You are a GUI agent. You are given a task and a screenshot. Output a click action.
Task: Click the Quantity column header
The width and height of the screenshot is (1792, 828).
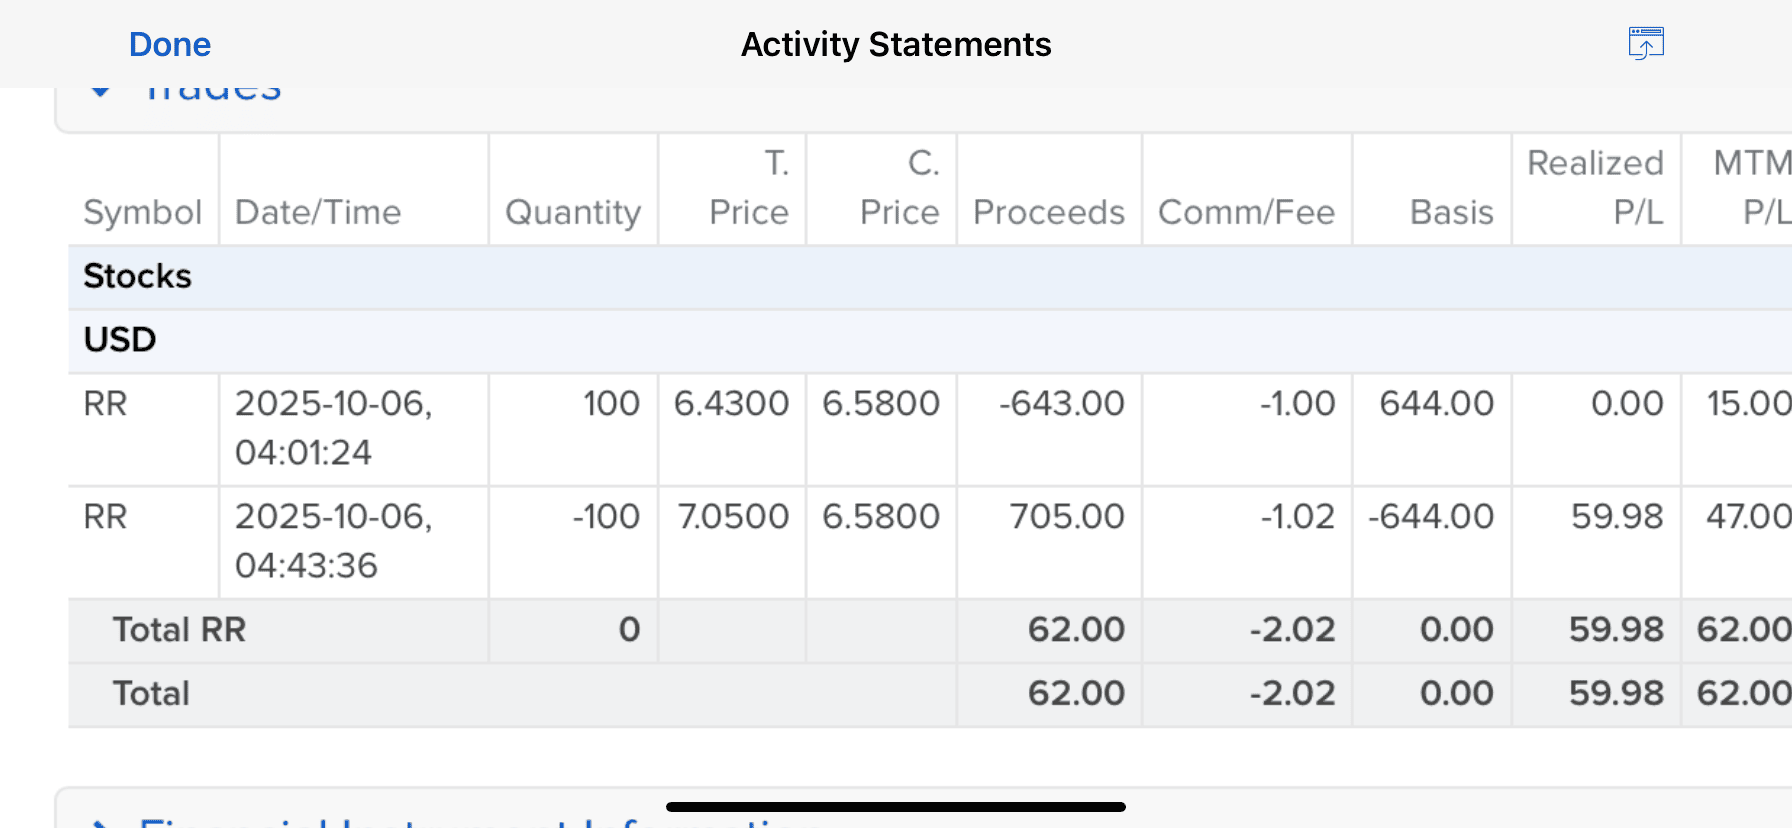coord(572,212)
